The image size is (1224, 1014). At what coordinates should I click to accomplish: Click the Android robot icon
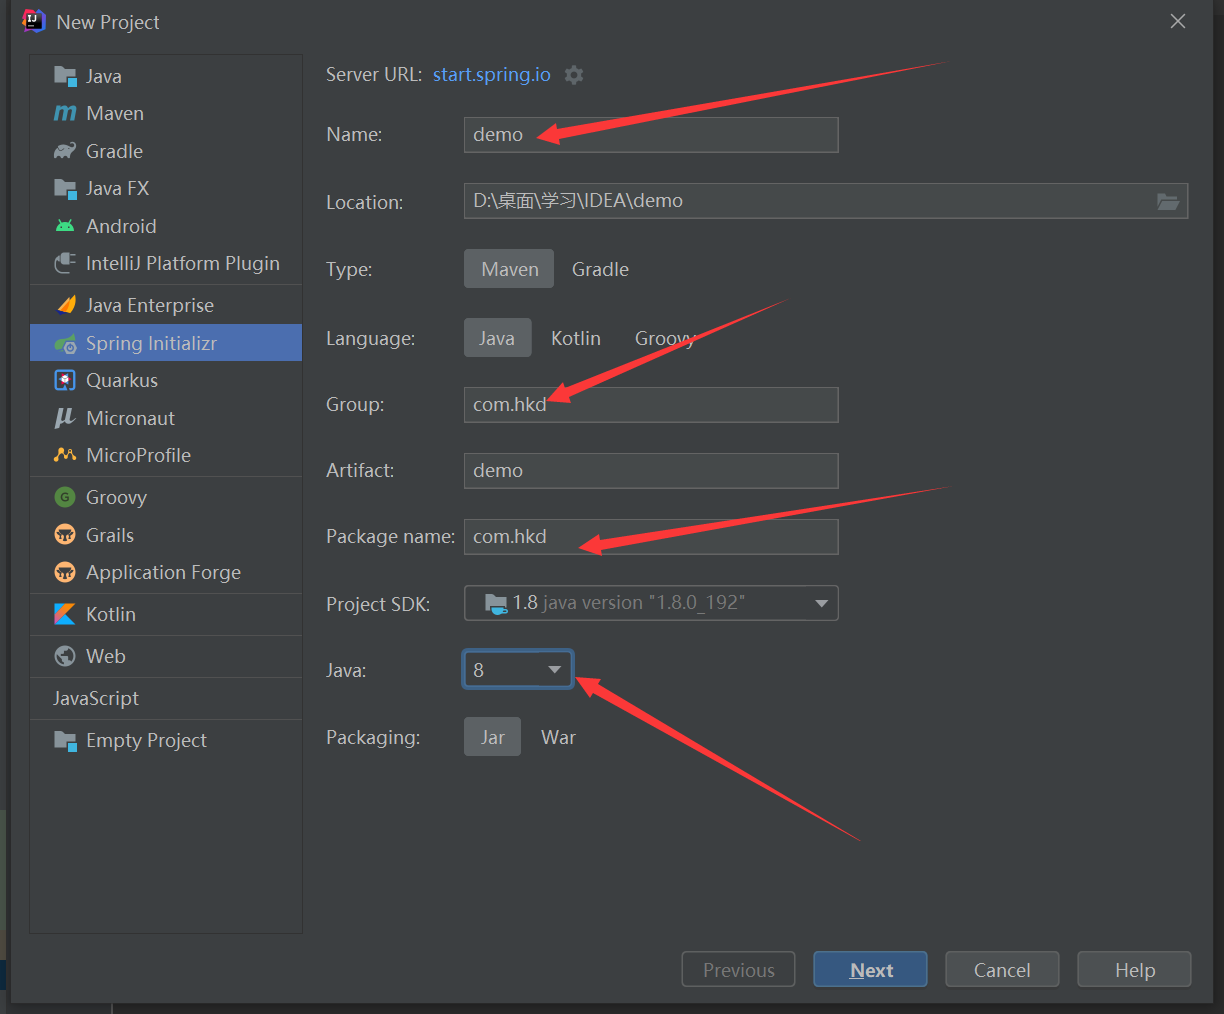(65, 226)
